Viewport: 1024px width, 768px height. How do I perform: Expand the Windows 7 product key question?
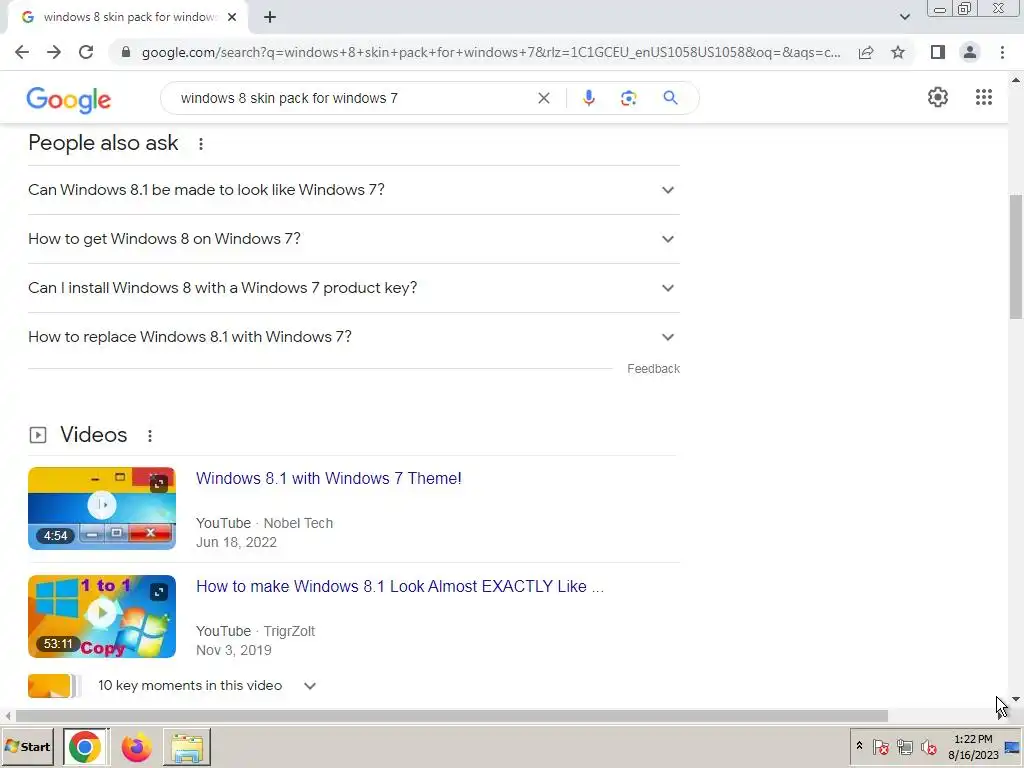353,288
